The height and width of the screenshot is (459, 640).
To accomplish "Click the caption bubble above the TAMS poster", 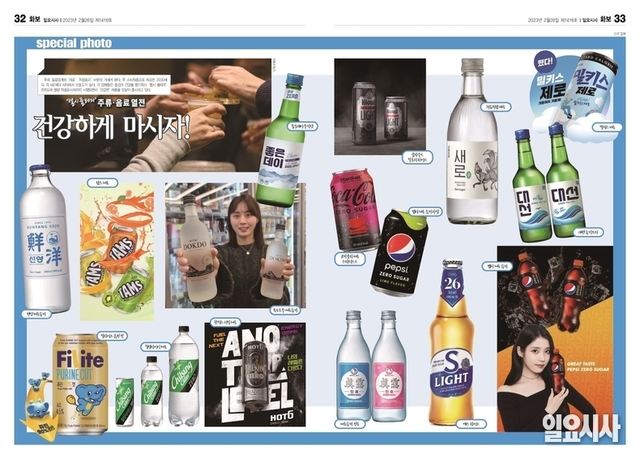I will 102,182.
